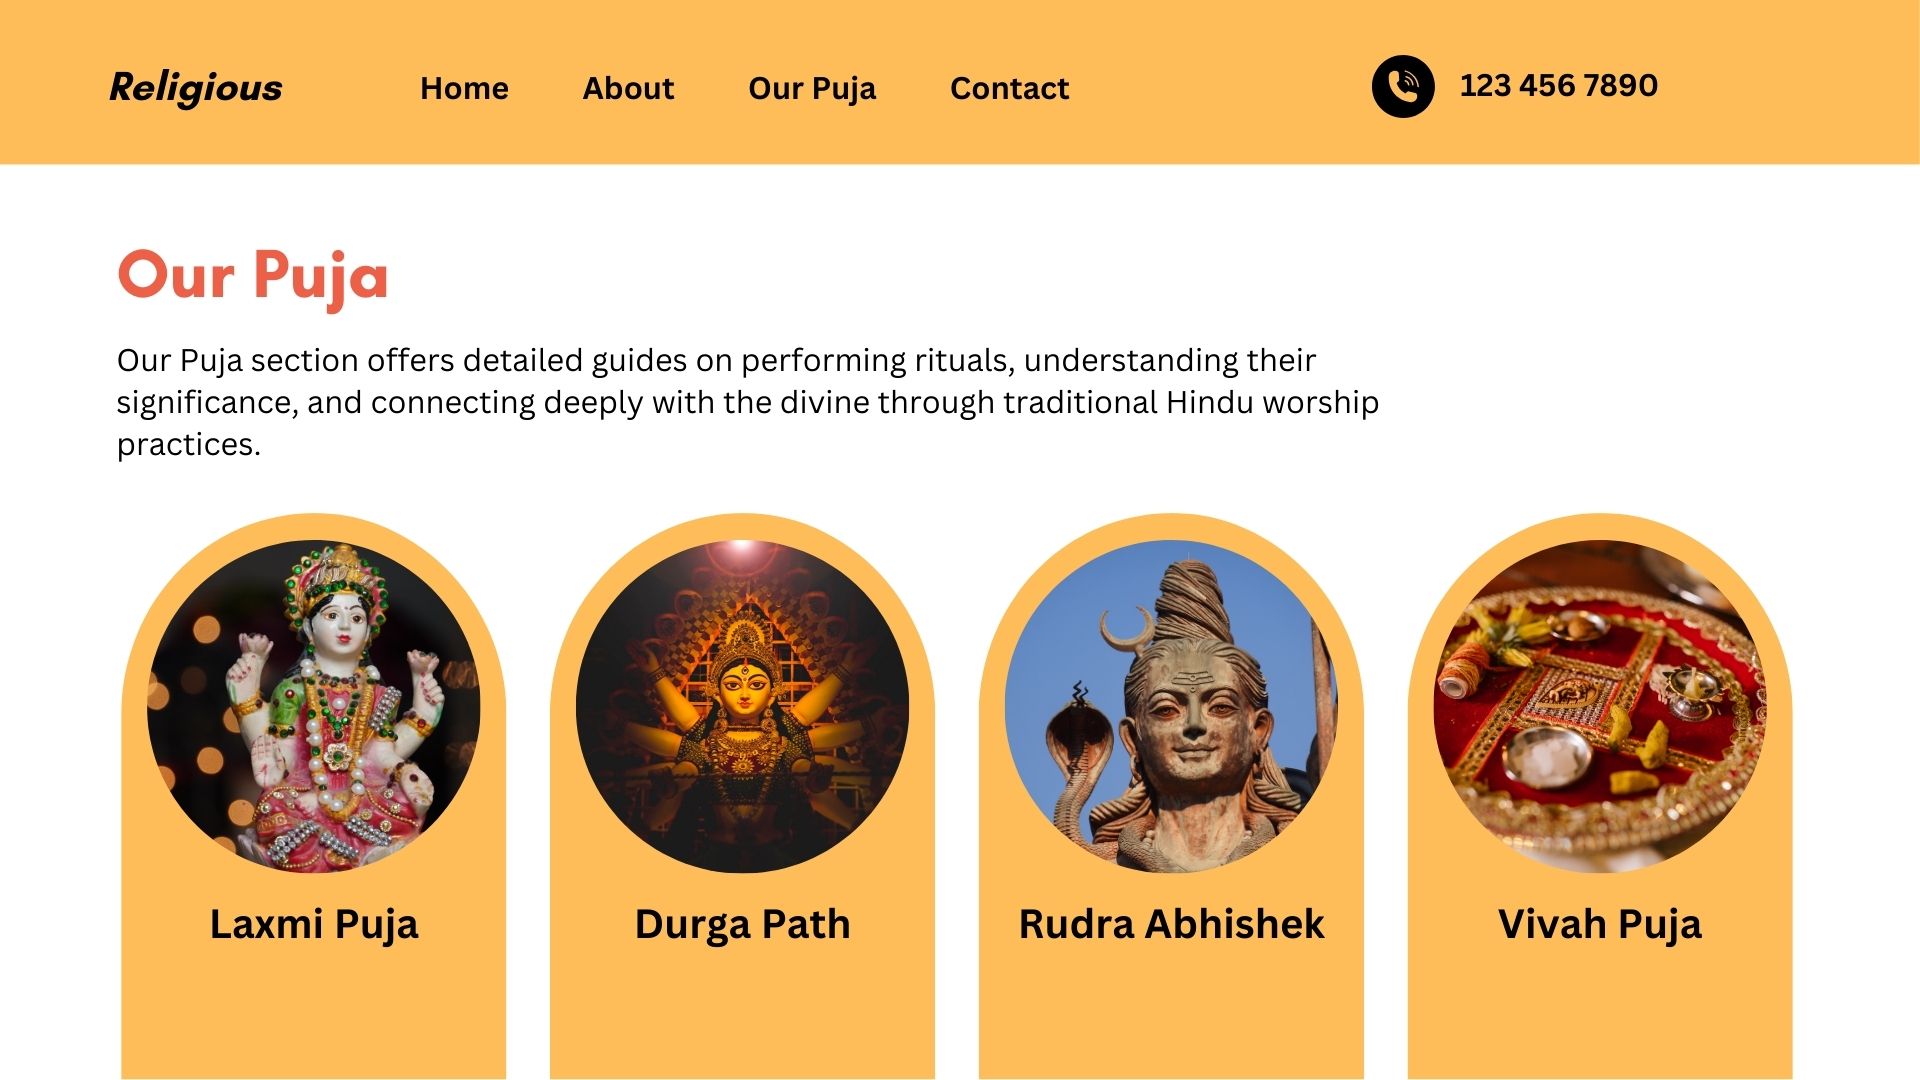Click the Rudra Abhishek title
The image size is (1920, 1080).
1171,924
